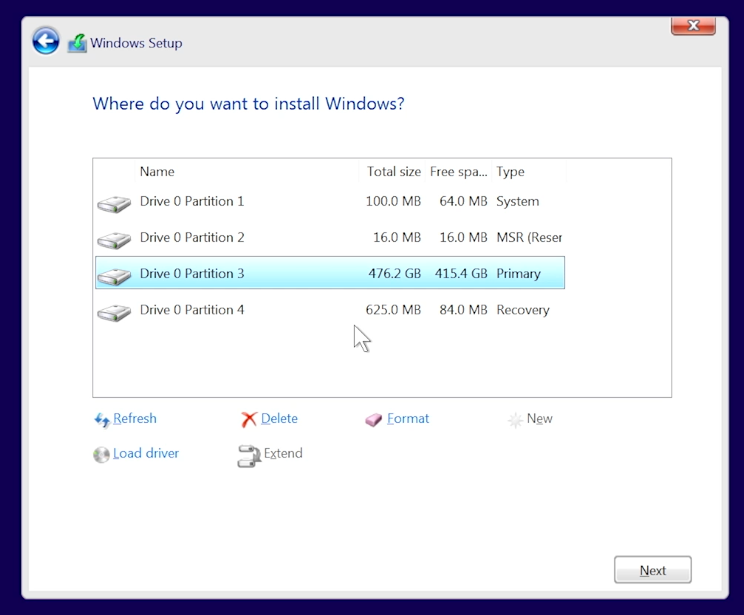Open the Load driver link
This screenshot has width=744, height=615.
(x=146, y=453)
